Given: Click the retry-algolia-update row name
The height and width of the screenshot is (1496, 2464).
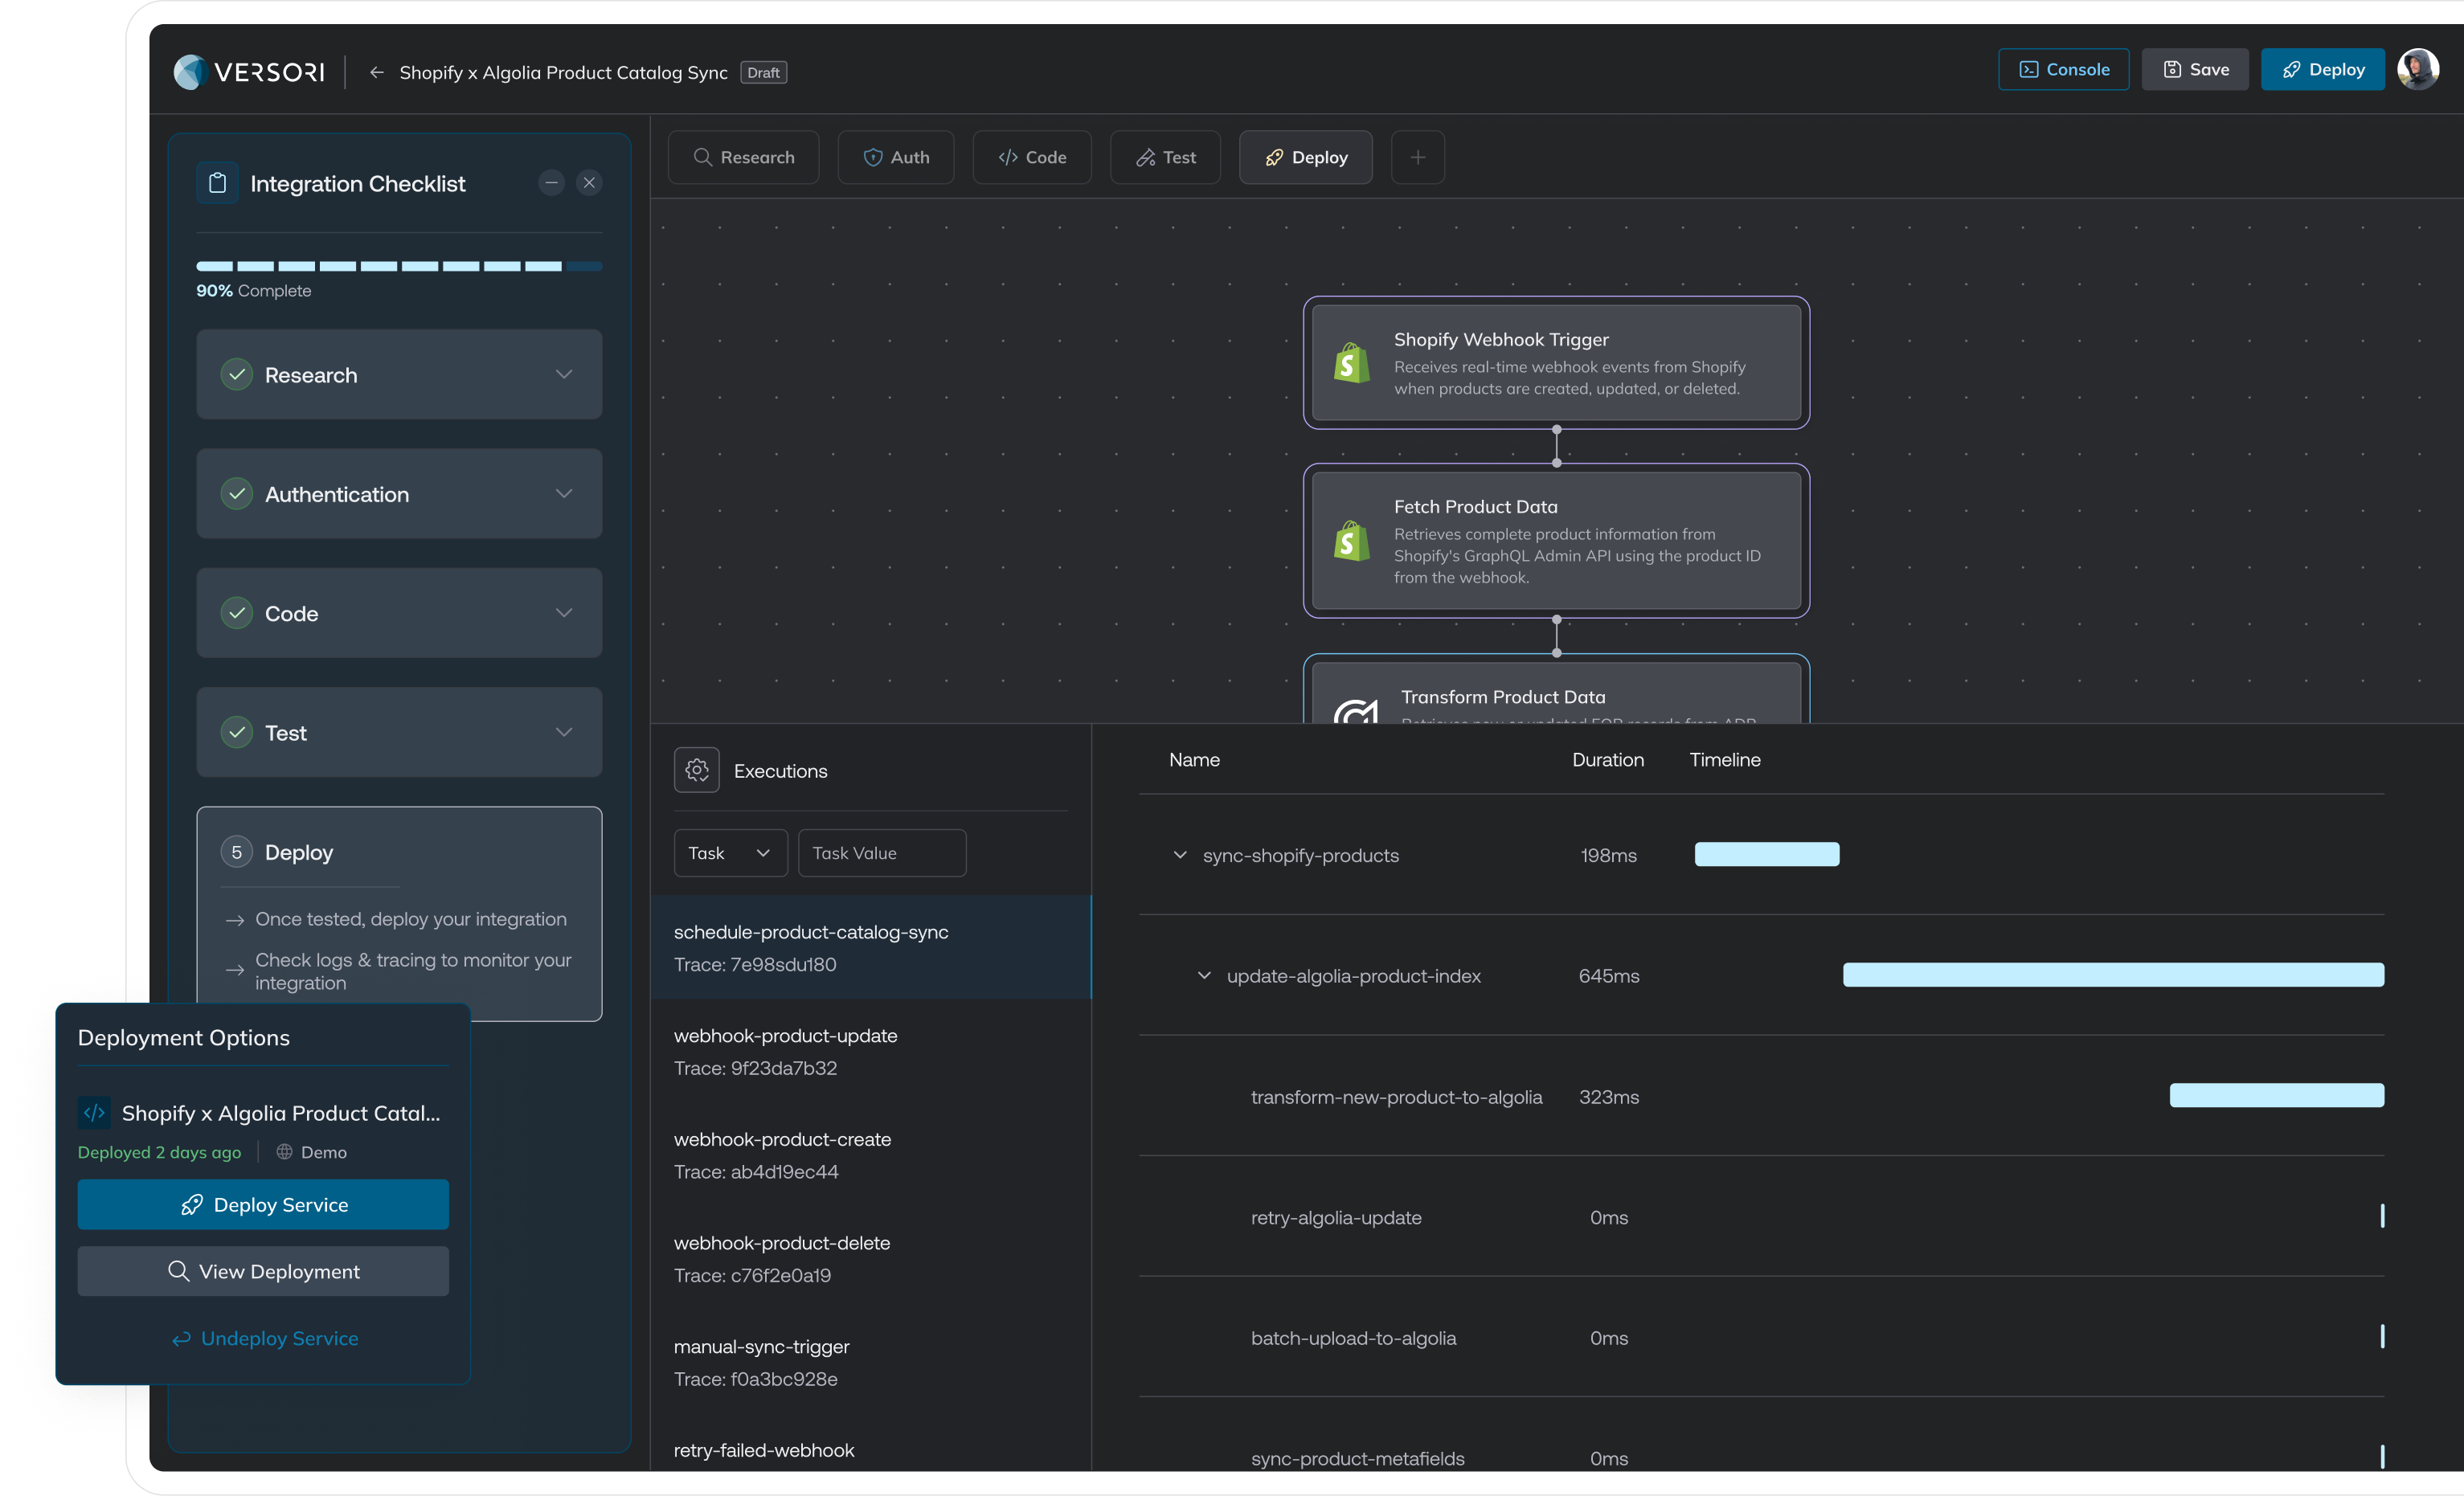Looking at the screenshot, I should (x=1336, y=1217).
